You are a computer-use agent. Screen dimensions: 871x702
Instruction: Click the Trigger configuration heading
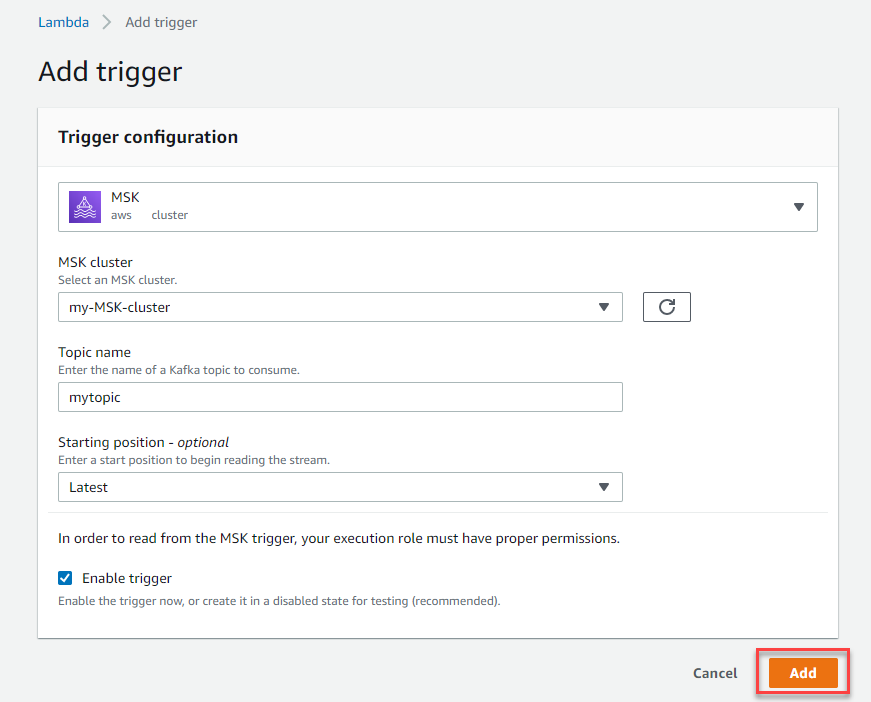[x=148, y=137]
